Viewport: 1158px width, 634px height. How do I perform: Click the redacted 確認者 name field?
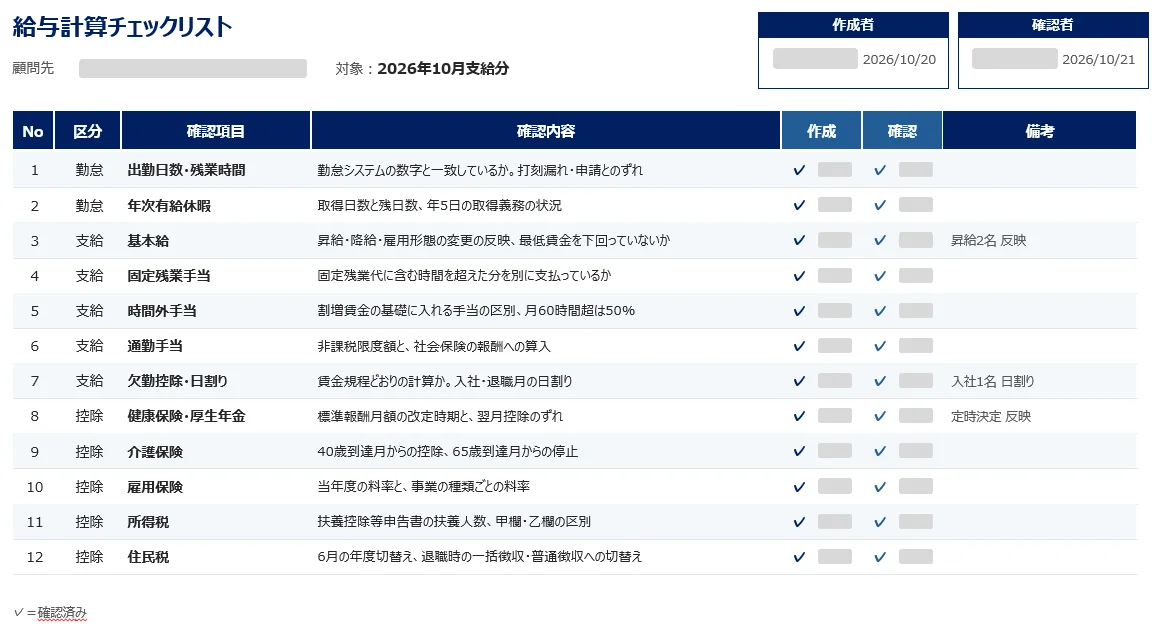coord(1015,58)
